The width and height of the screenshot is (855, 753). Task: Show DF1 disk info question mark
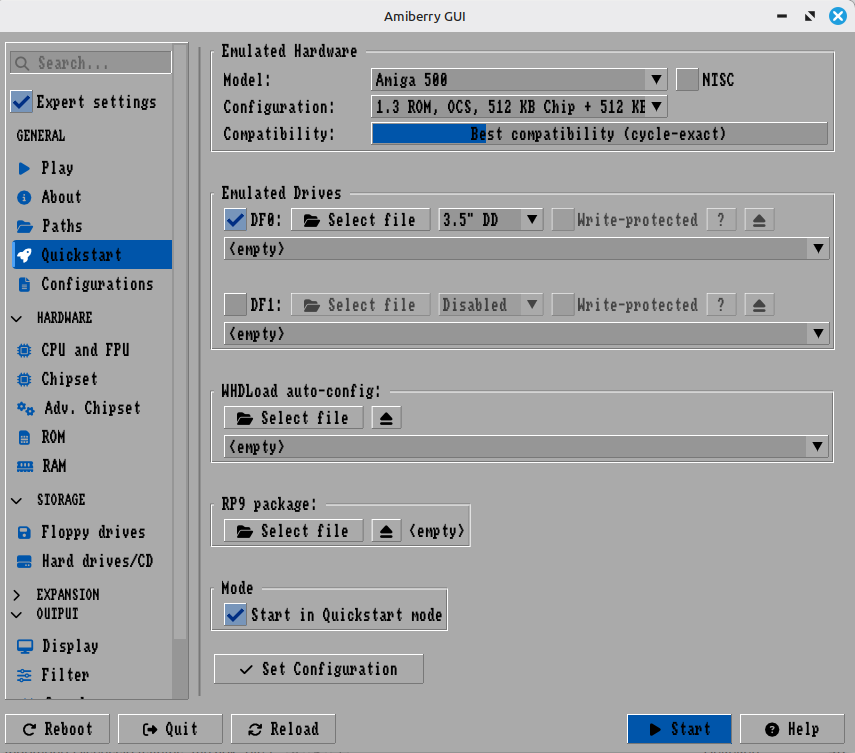pyautogui.click(x=721, y=305)
